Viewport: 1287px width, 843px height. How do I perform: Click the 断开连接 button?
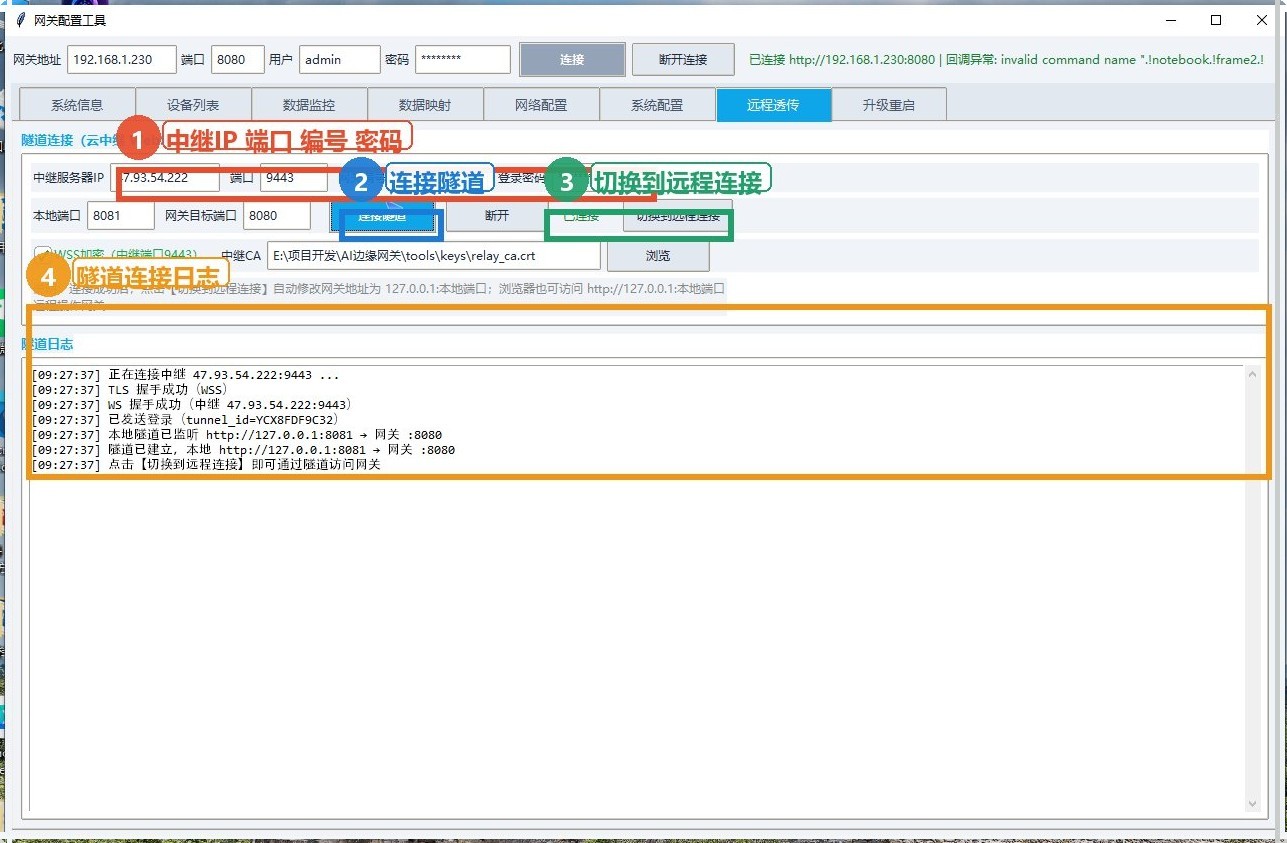coord(683,59)
